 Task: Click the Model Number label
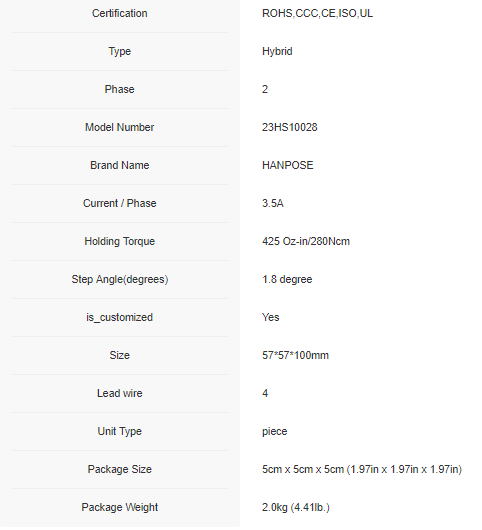click(x=120, y=127)
